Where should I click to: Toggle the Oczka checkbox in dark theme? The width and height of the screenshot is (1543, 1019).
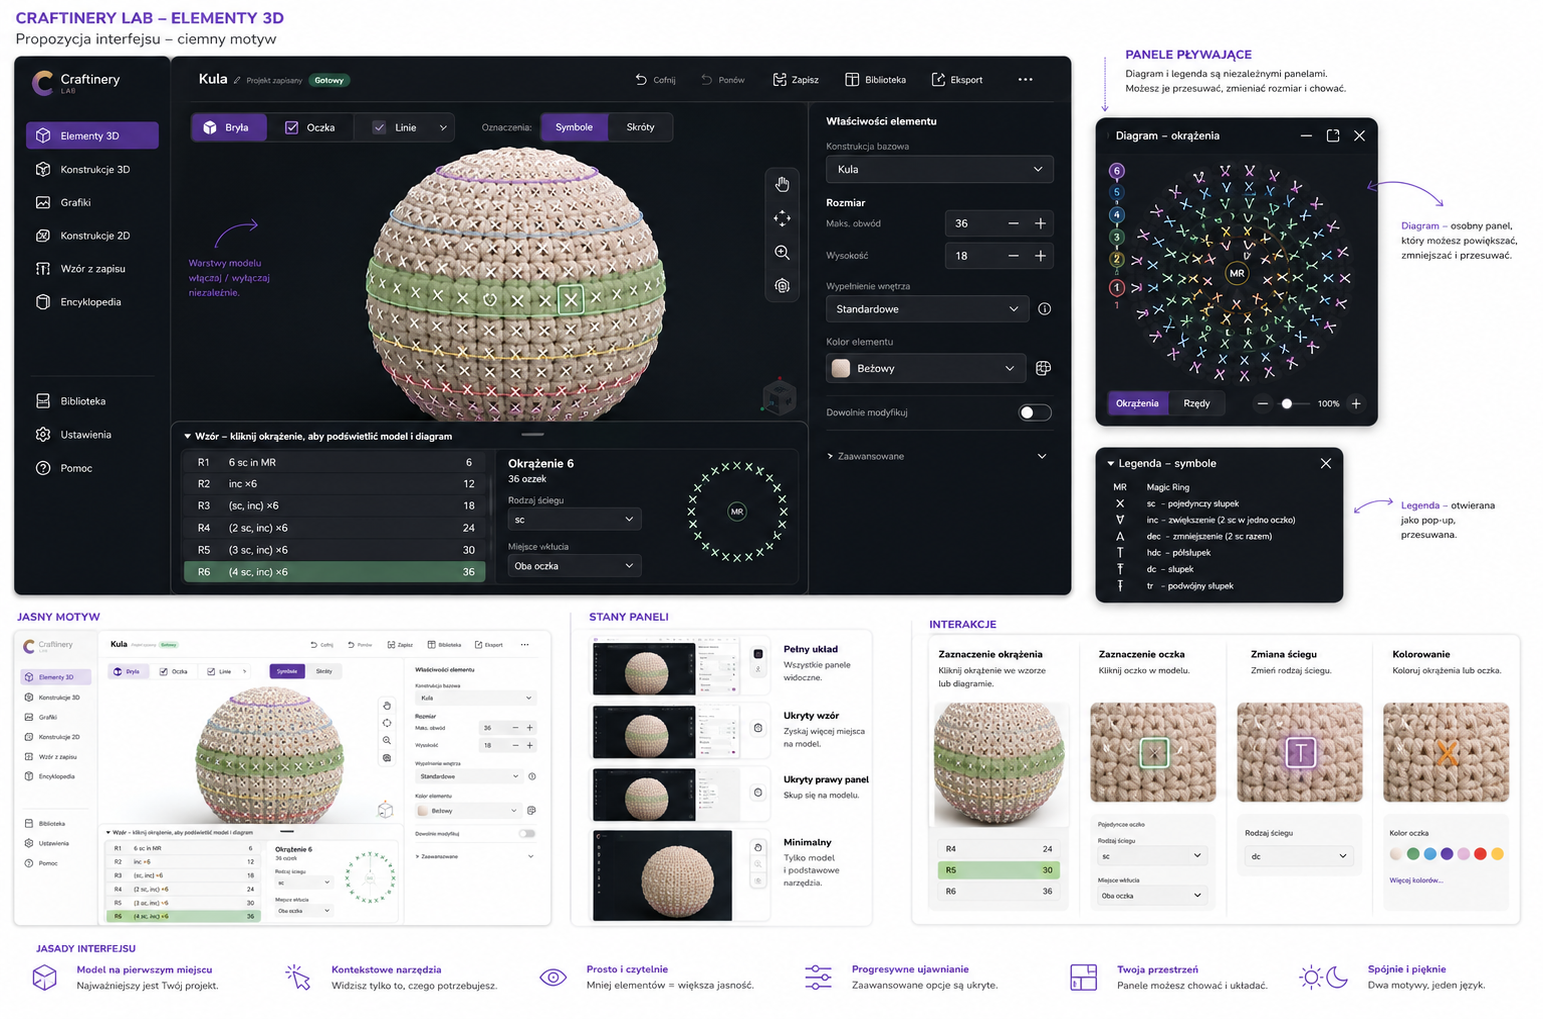292,127
